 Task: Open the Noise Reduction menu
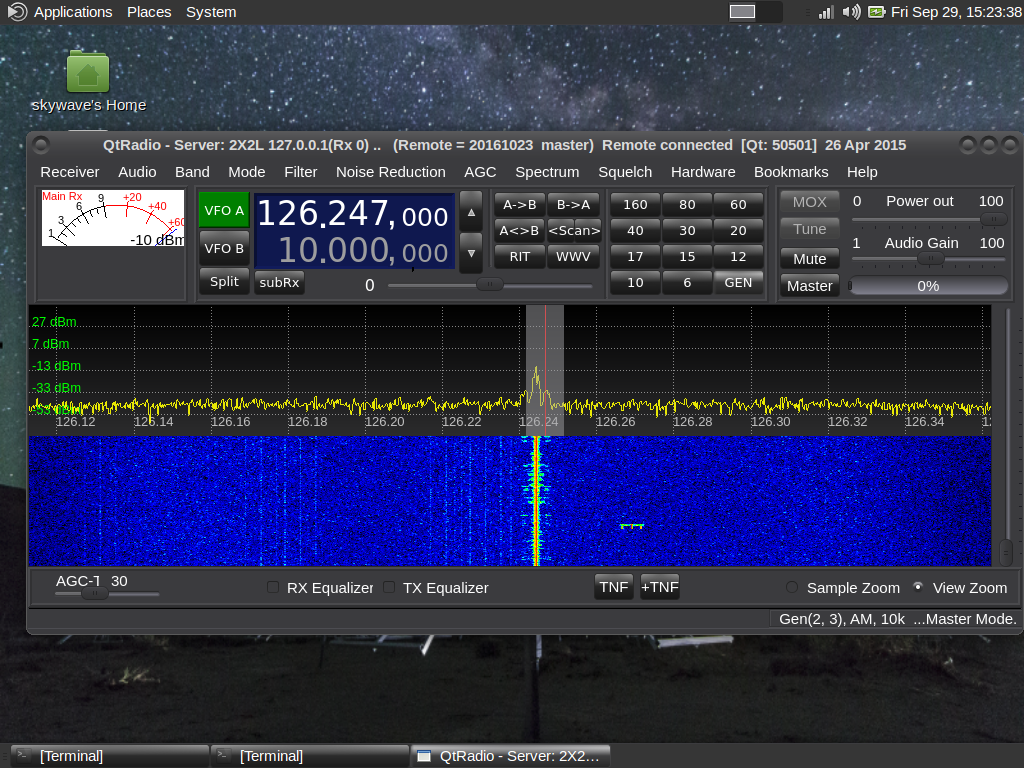pyautogui.click(x=391, y=172)
